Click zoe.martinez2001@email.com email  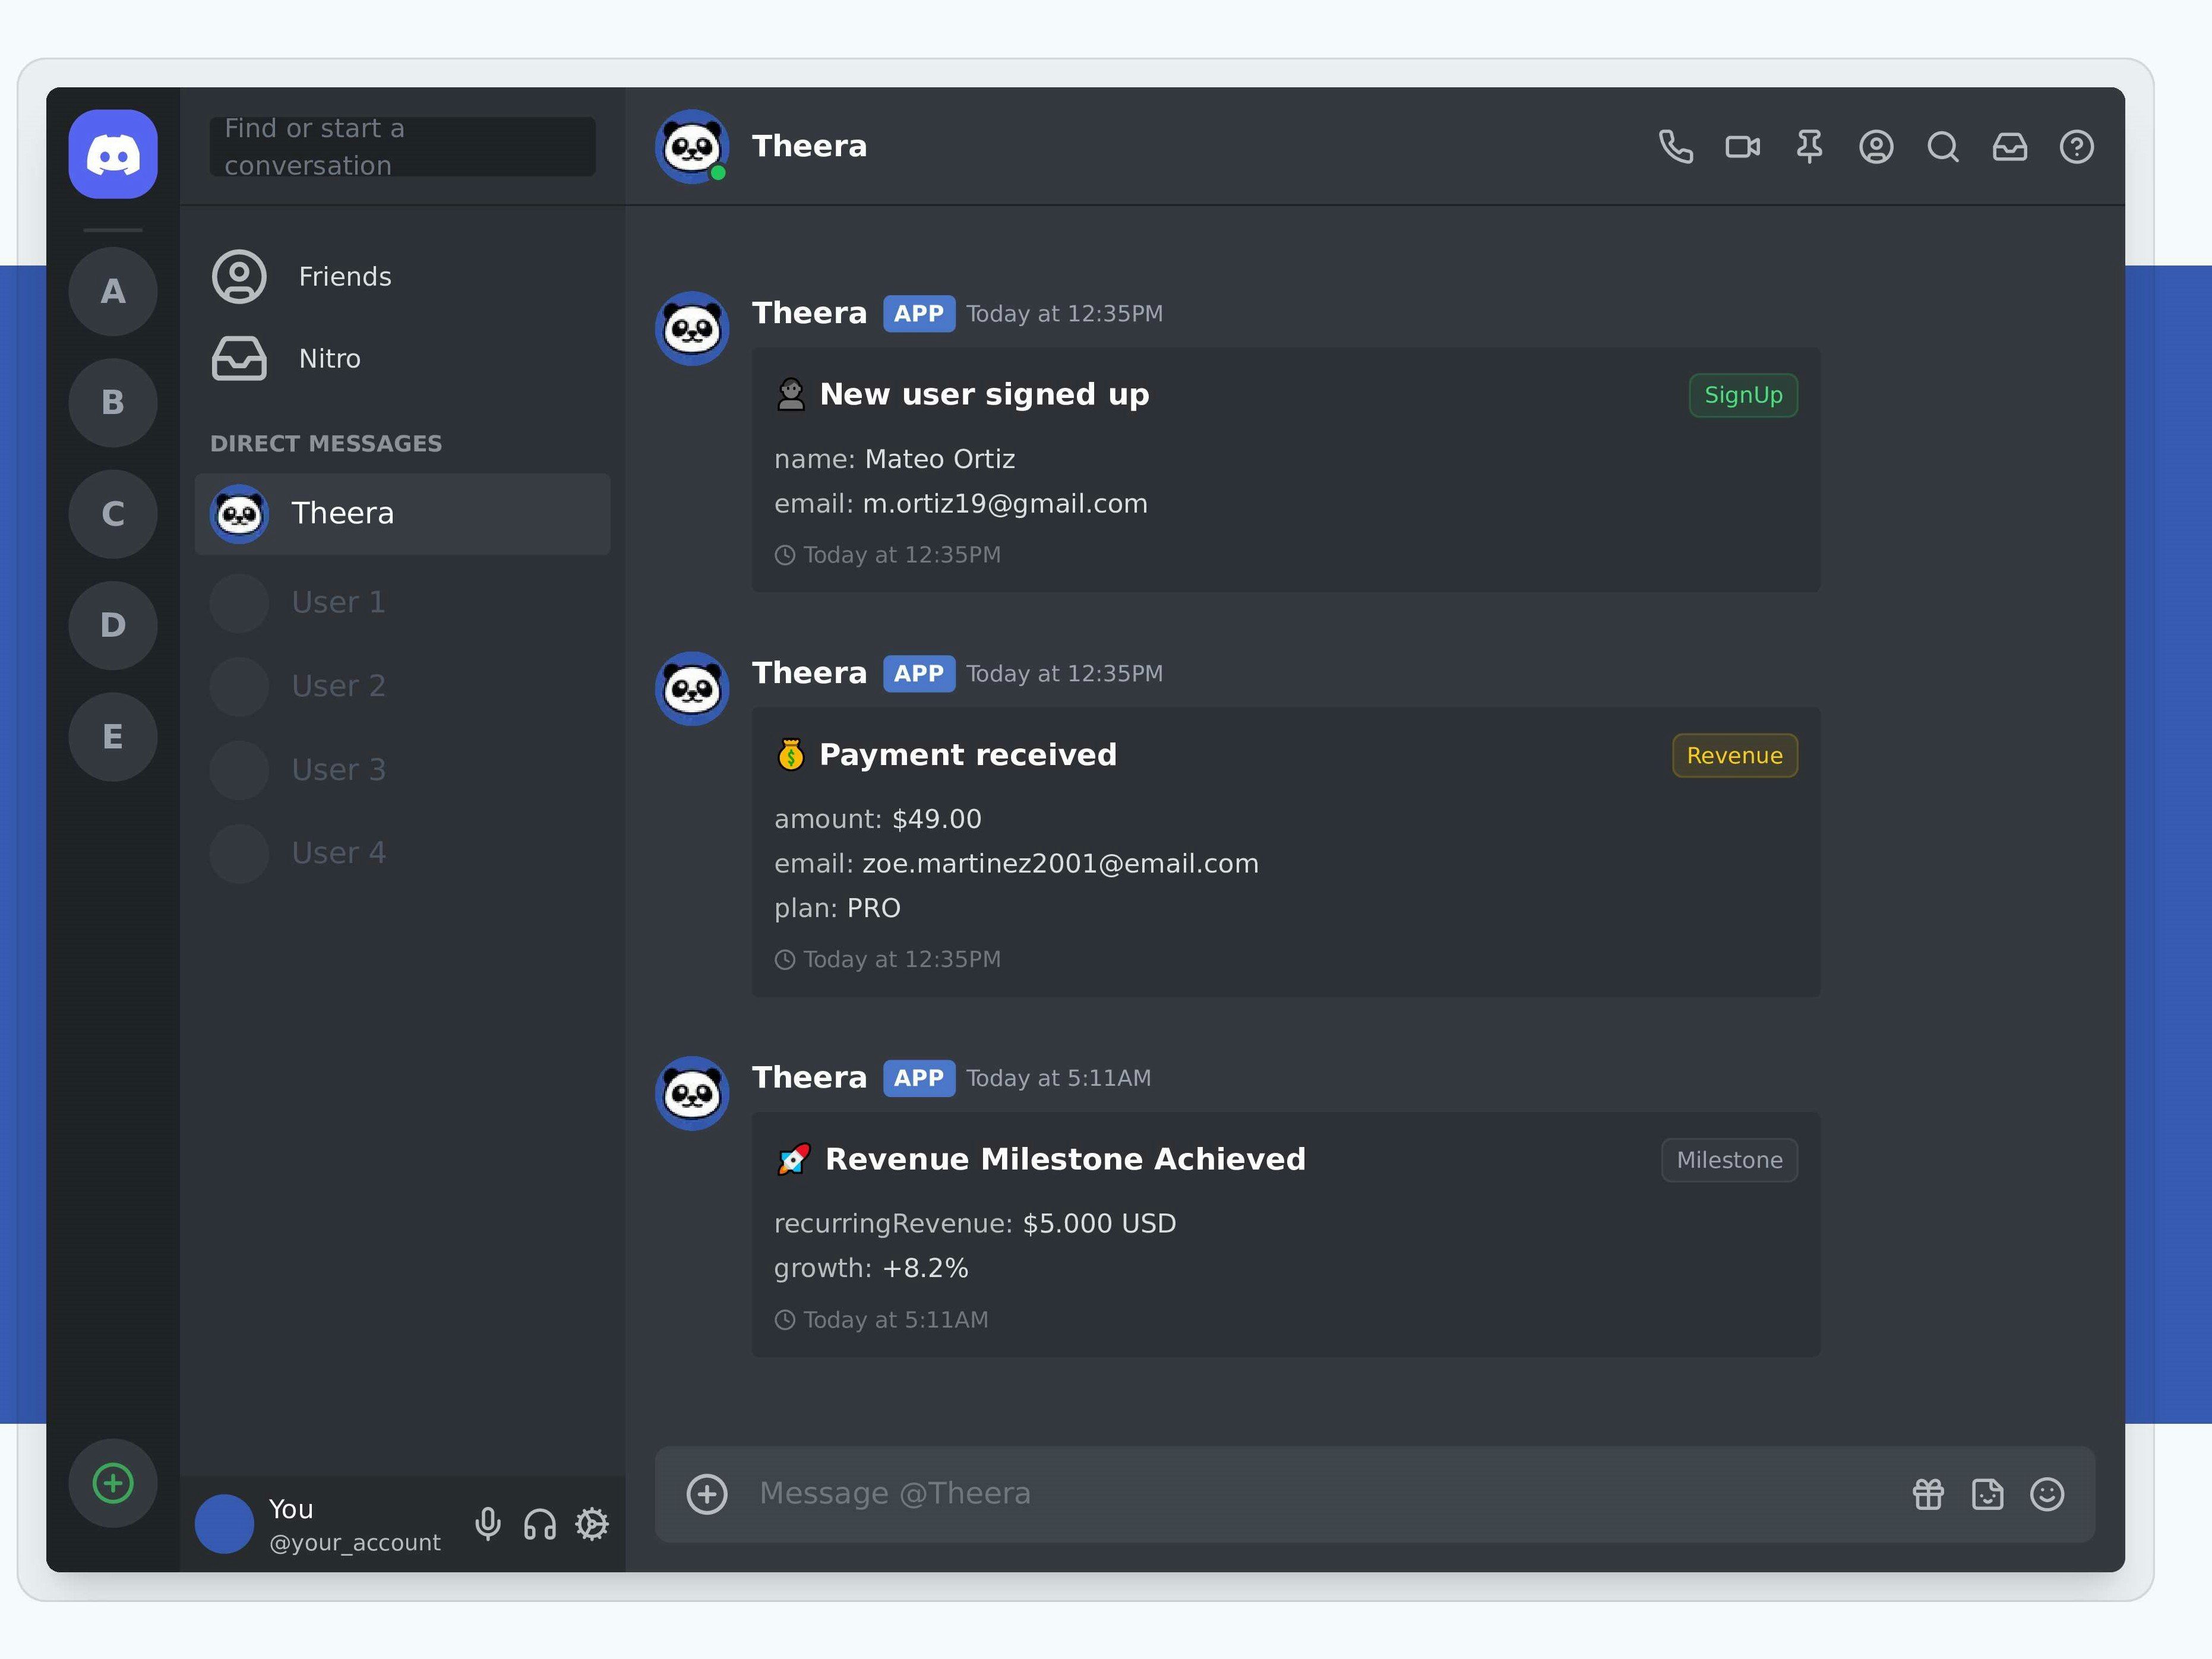click(1060, 864)
